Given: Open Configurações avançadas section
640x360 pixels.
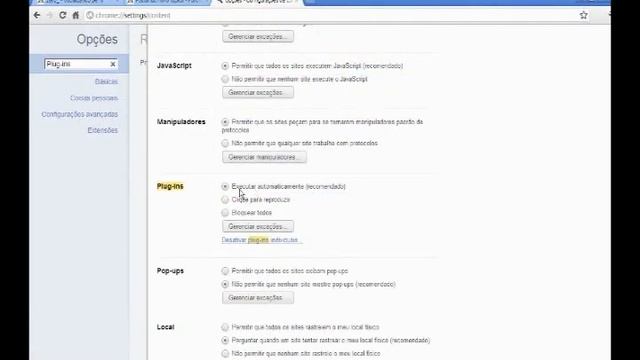Looking at the screenshot, I should (x=80, y=114).
